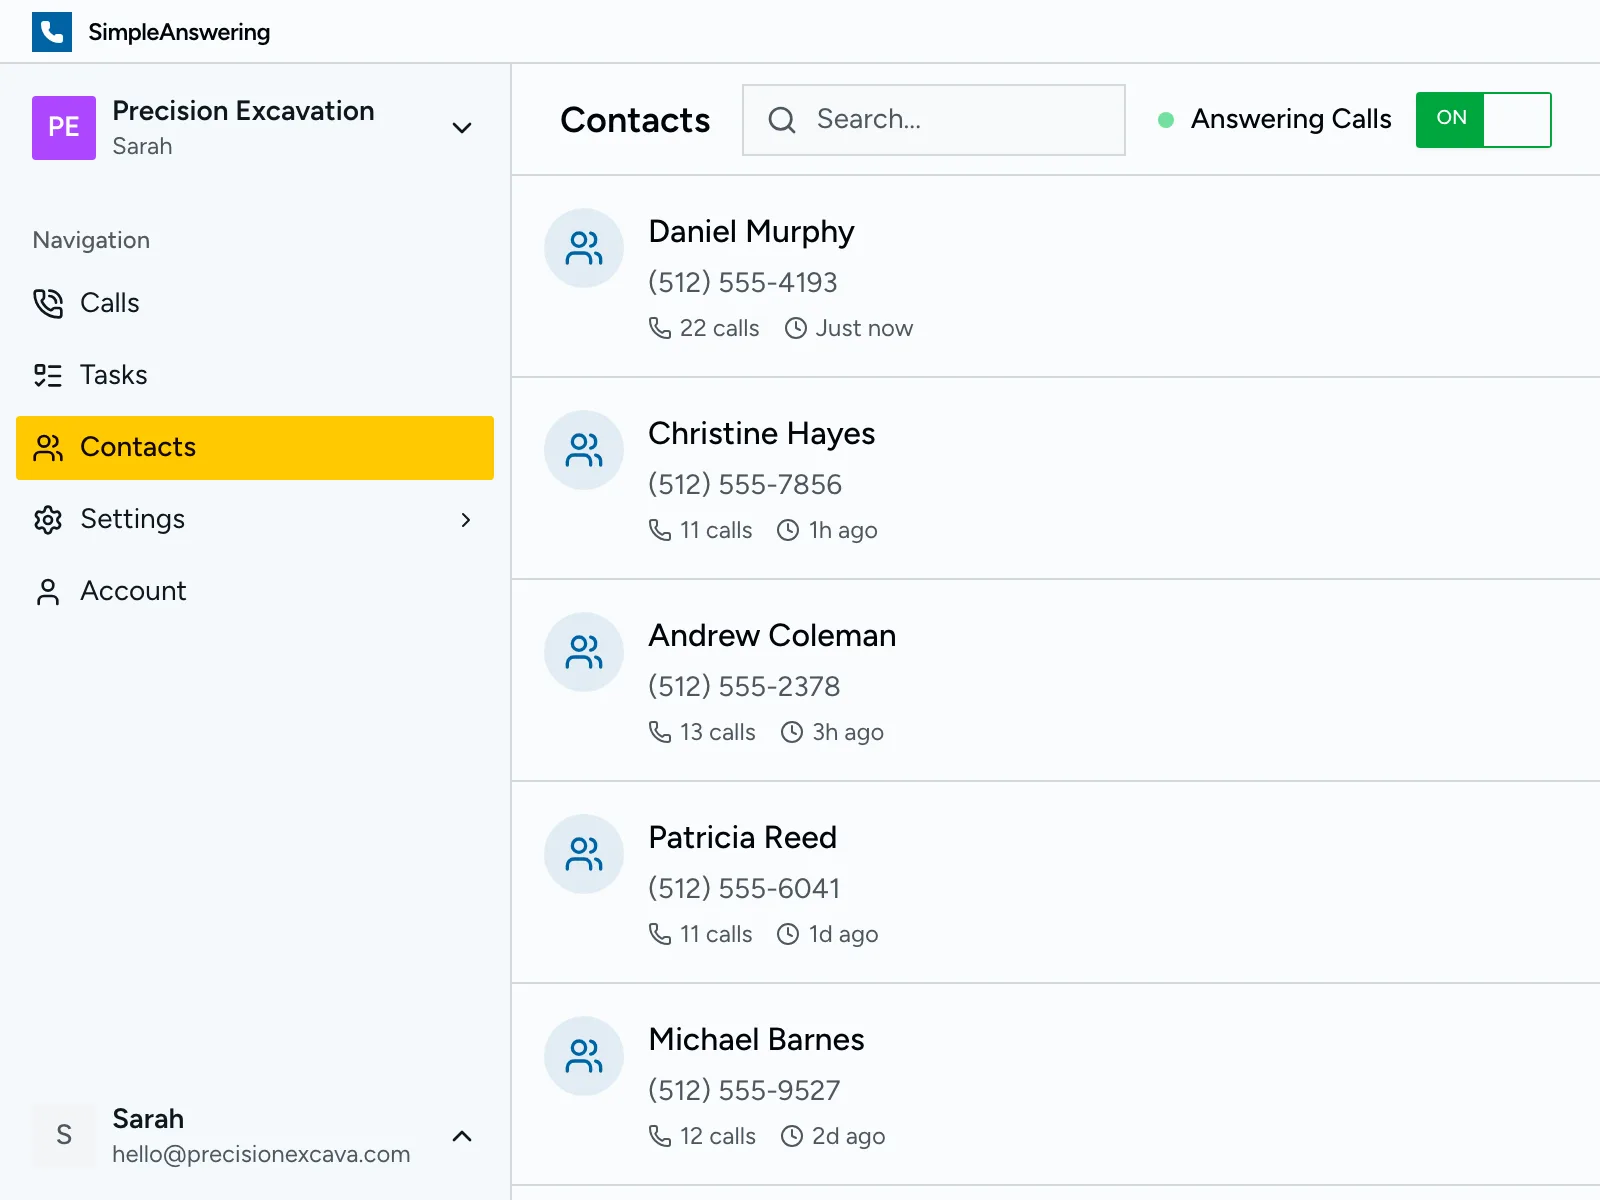This screenshot has height=1200, width=1600.
Task: Click the SimpleAnswering phone logo
Action: point(52,31)
